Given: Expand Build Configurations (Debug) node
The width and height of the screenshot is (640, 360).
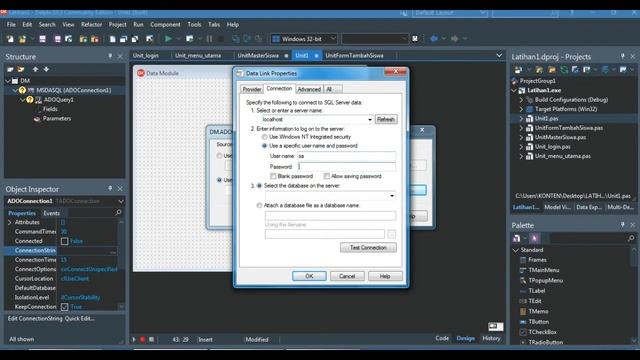Looking at the screenshot, I should 521,100.
